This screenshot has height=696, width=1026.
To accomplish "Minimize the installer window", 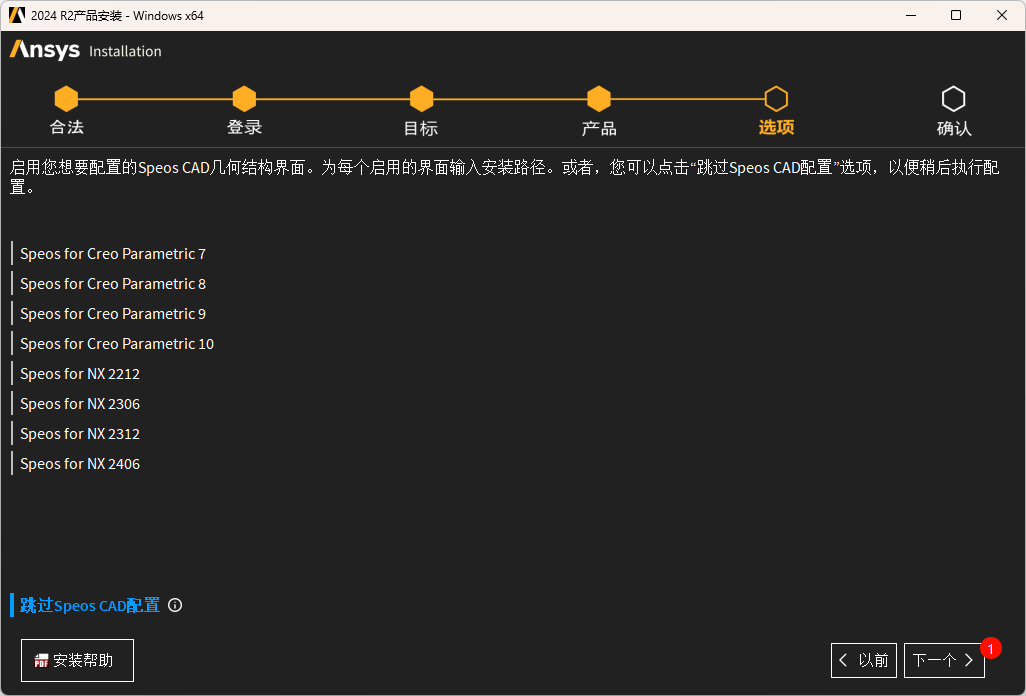I will pyautogui.click(x=911, y=15).
